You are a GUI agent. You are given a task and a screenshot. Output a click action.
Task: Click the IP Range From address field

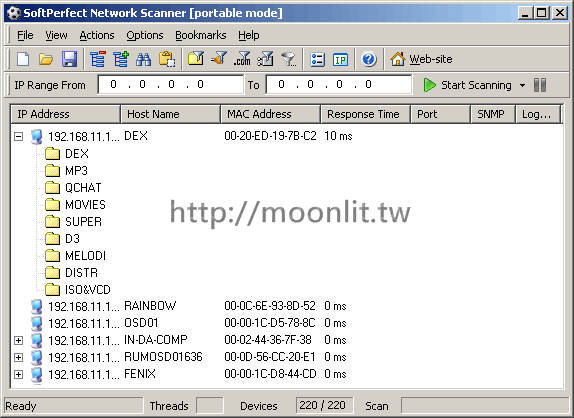pyautogui.click(x=171, y=85)
